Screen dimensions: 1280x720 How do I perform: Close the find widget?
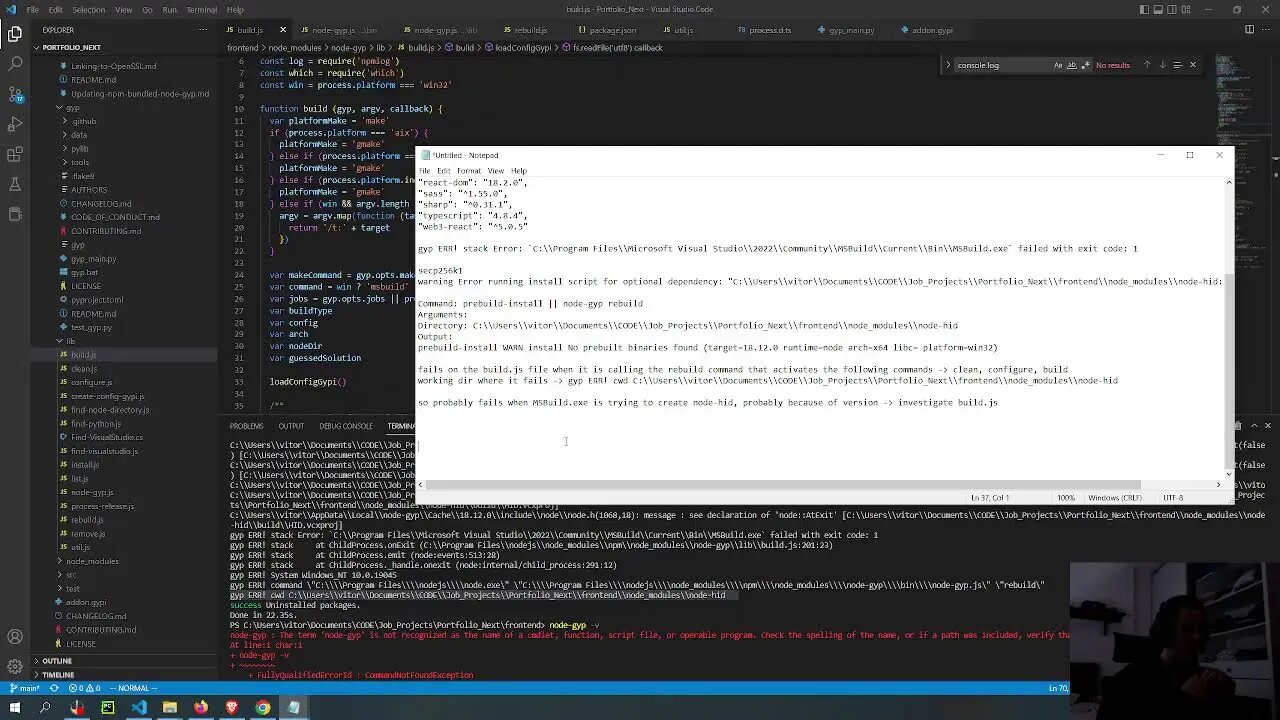1192,65
